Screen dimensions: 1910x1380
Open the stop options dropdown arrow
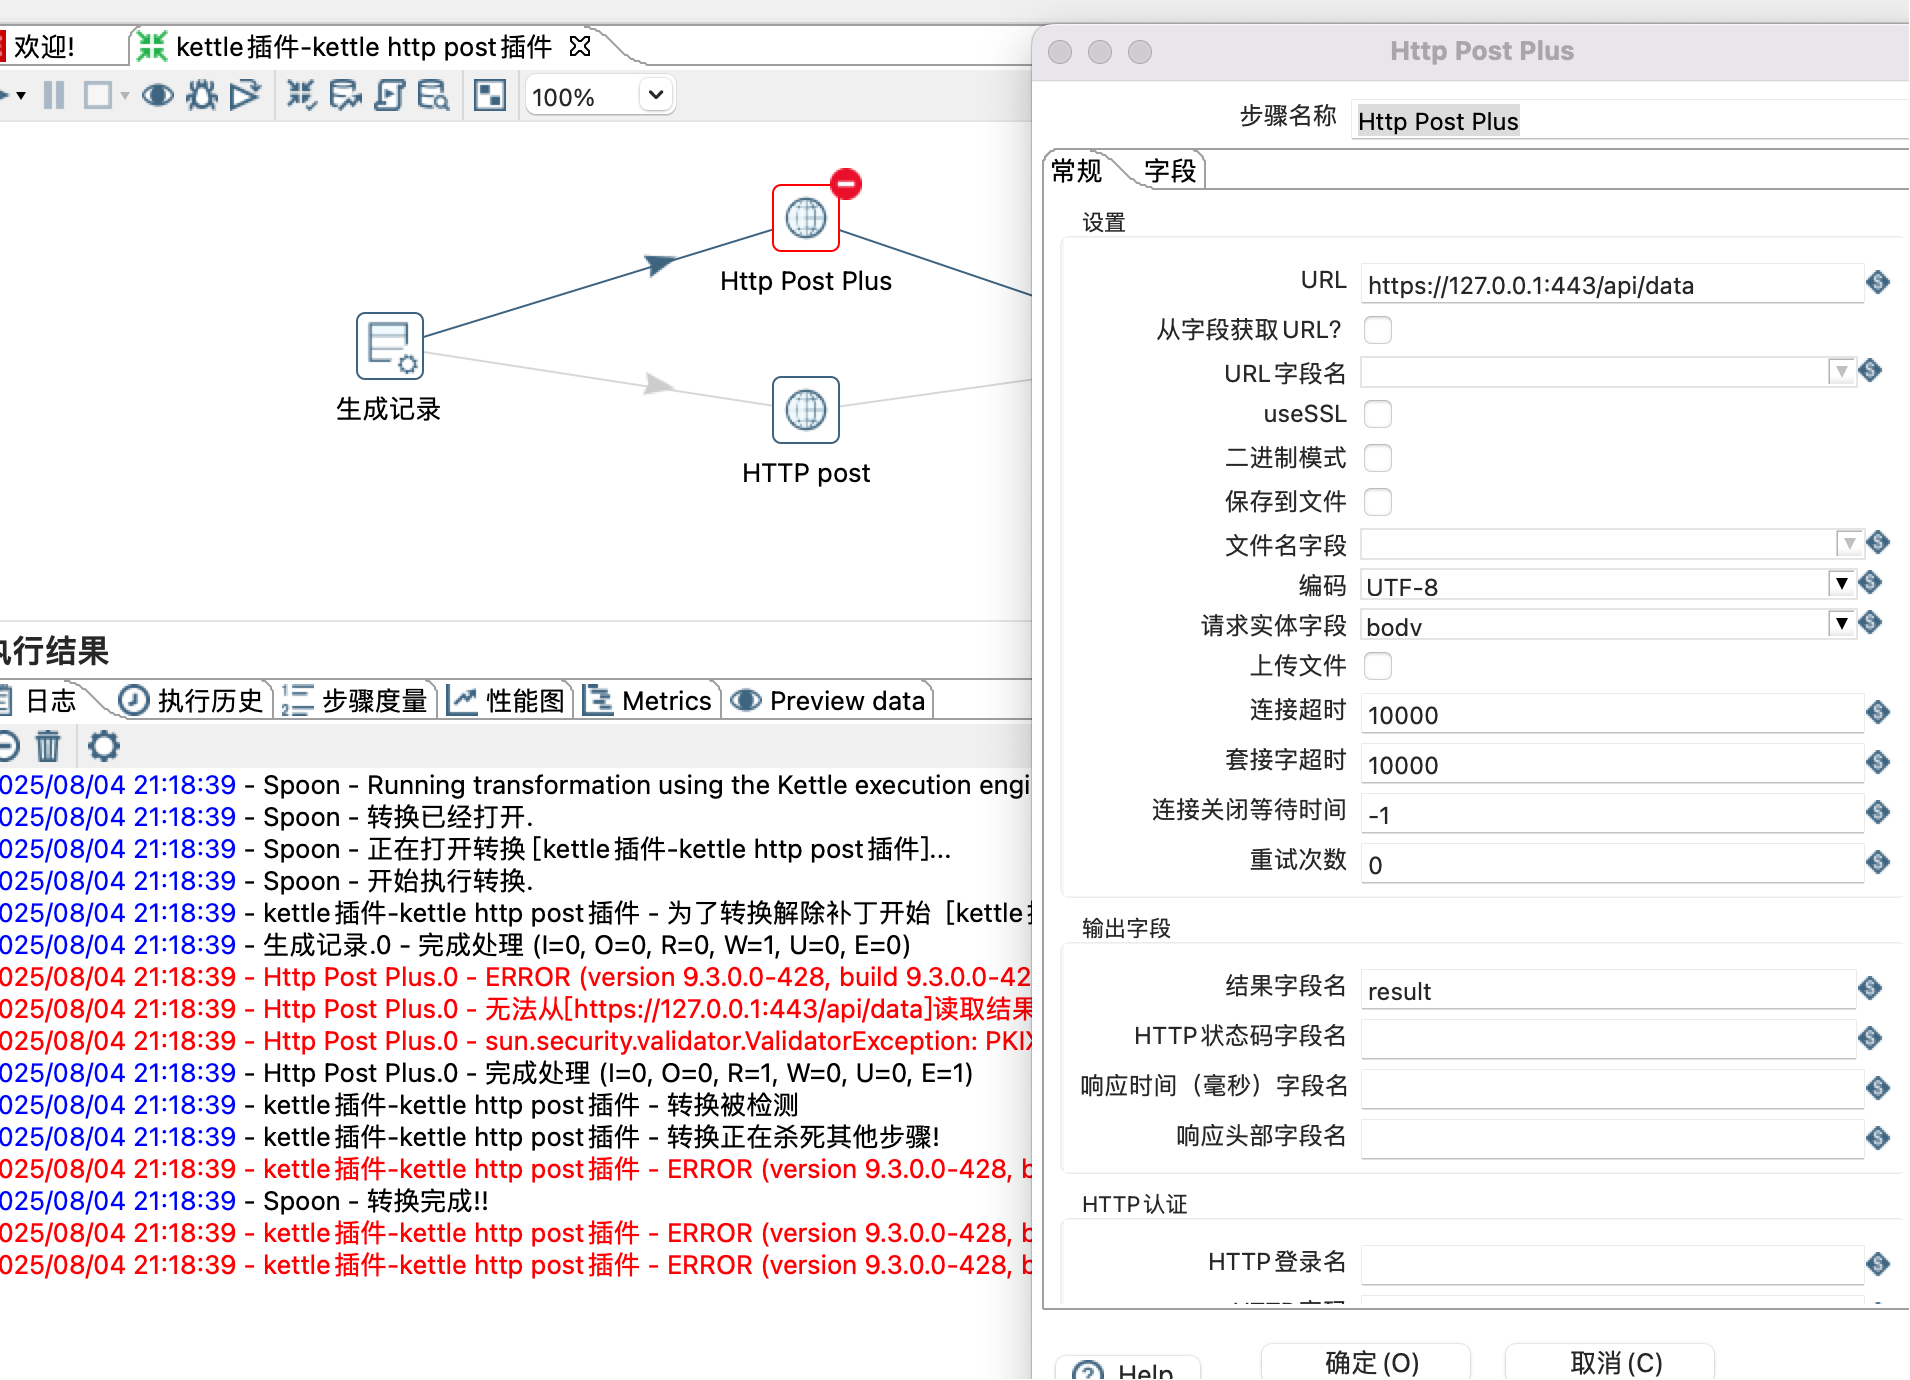[x=124, y=96]
